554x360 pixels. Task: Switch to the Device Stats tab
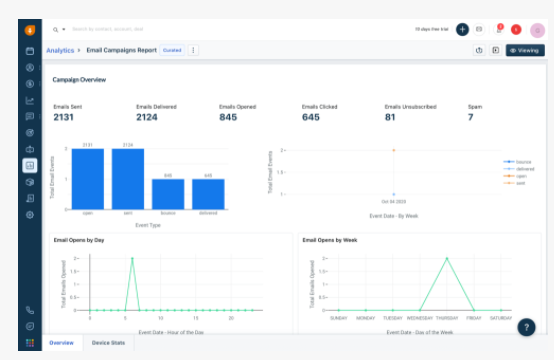108,343
